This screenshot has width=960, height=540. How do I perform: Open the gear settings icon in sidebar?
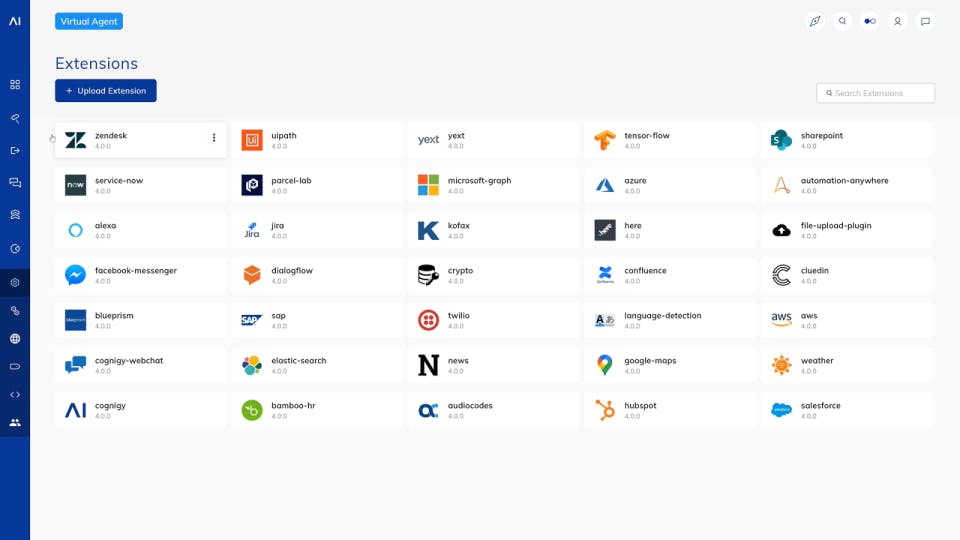point(15,282)
